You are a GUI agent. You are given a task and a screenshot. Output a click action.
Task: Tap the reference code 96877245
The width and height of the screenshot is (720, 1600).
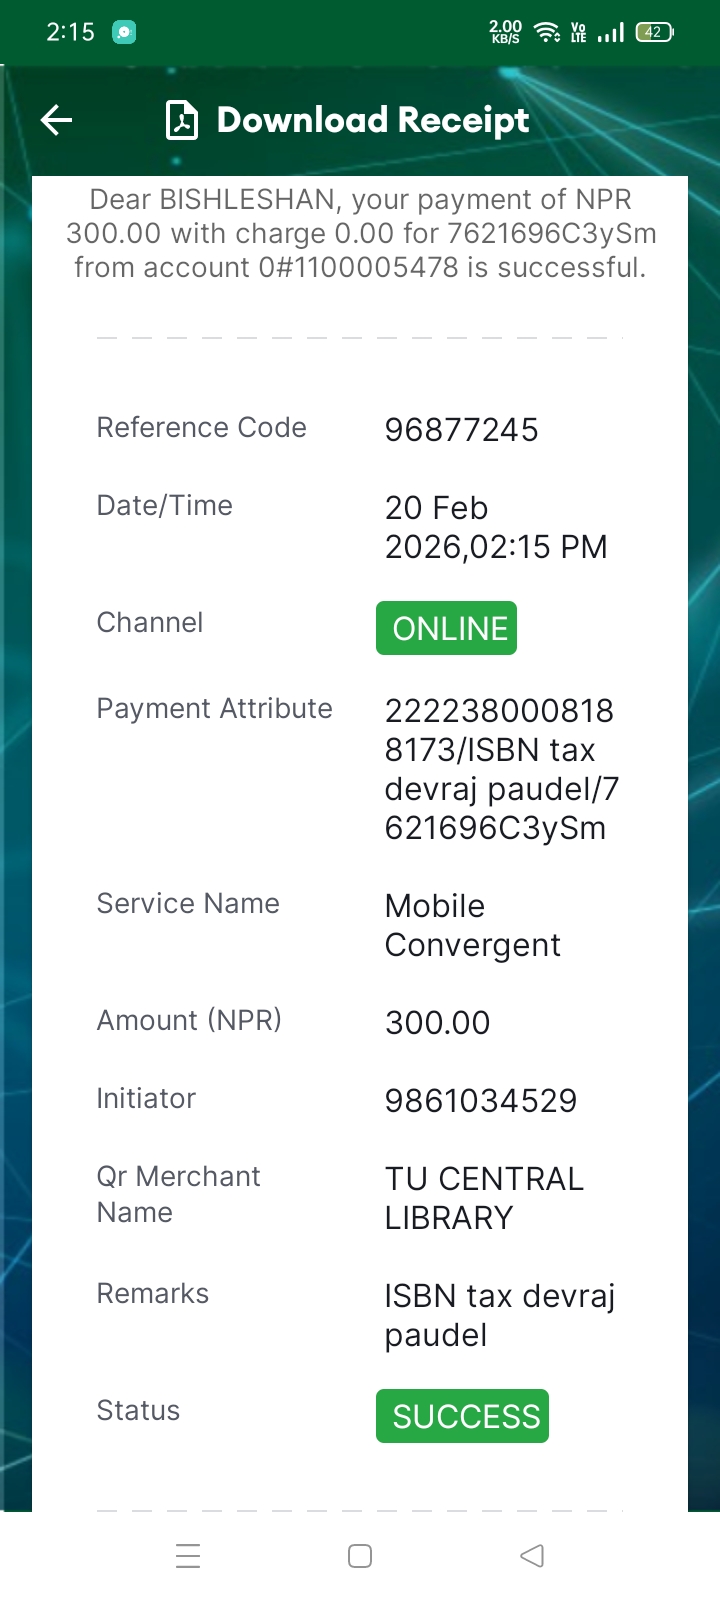coord(461,430)
